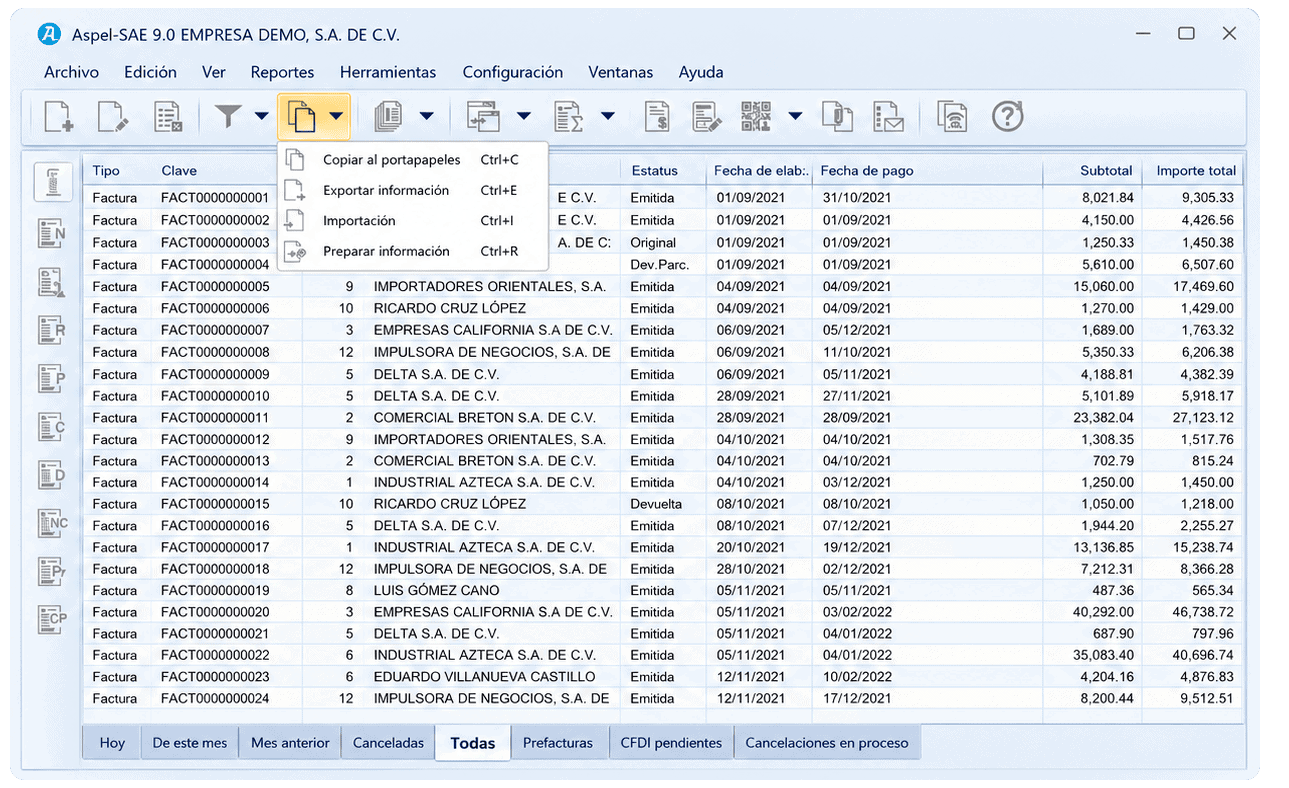Choose Importación from the dropdown

pos(412,221)
